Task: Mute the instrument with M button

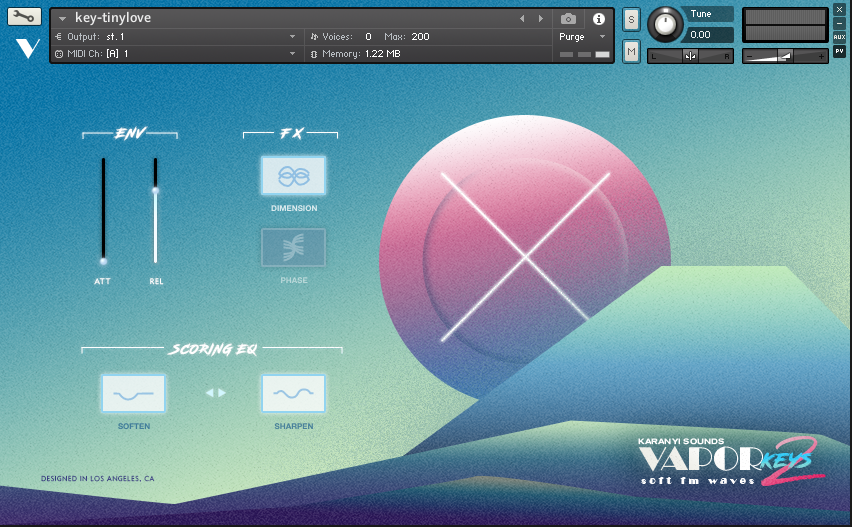Action: (631, 52)
